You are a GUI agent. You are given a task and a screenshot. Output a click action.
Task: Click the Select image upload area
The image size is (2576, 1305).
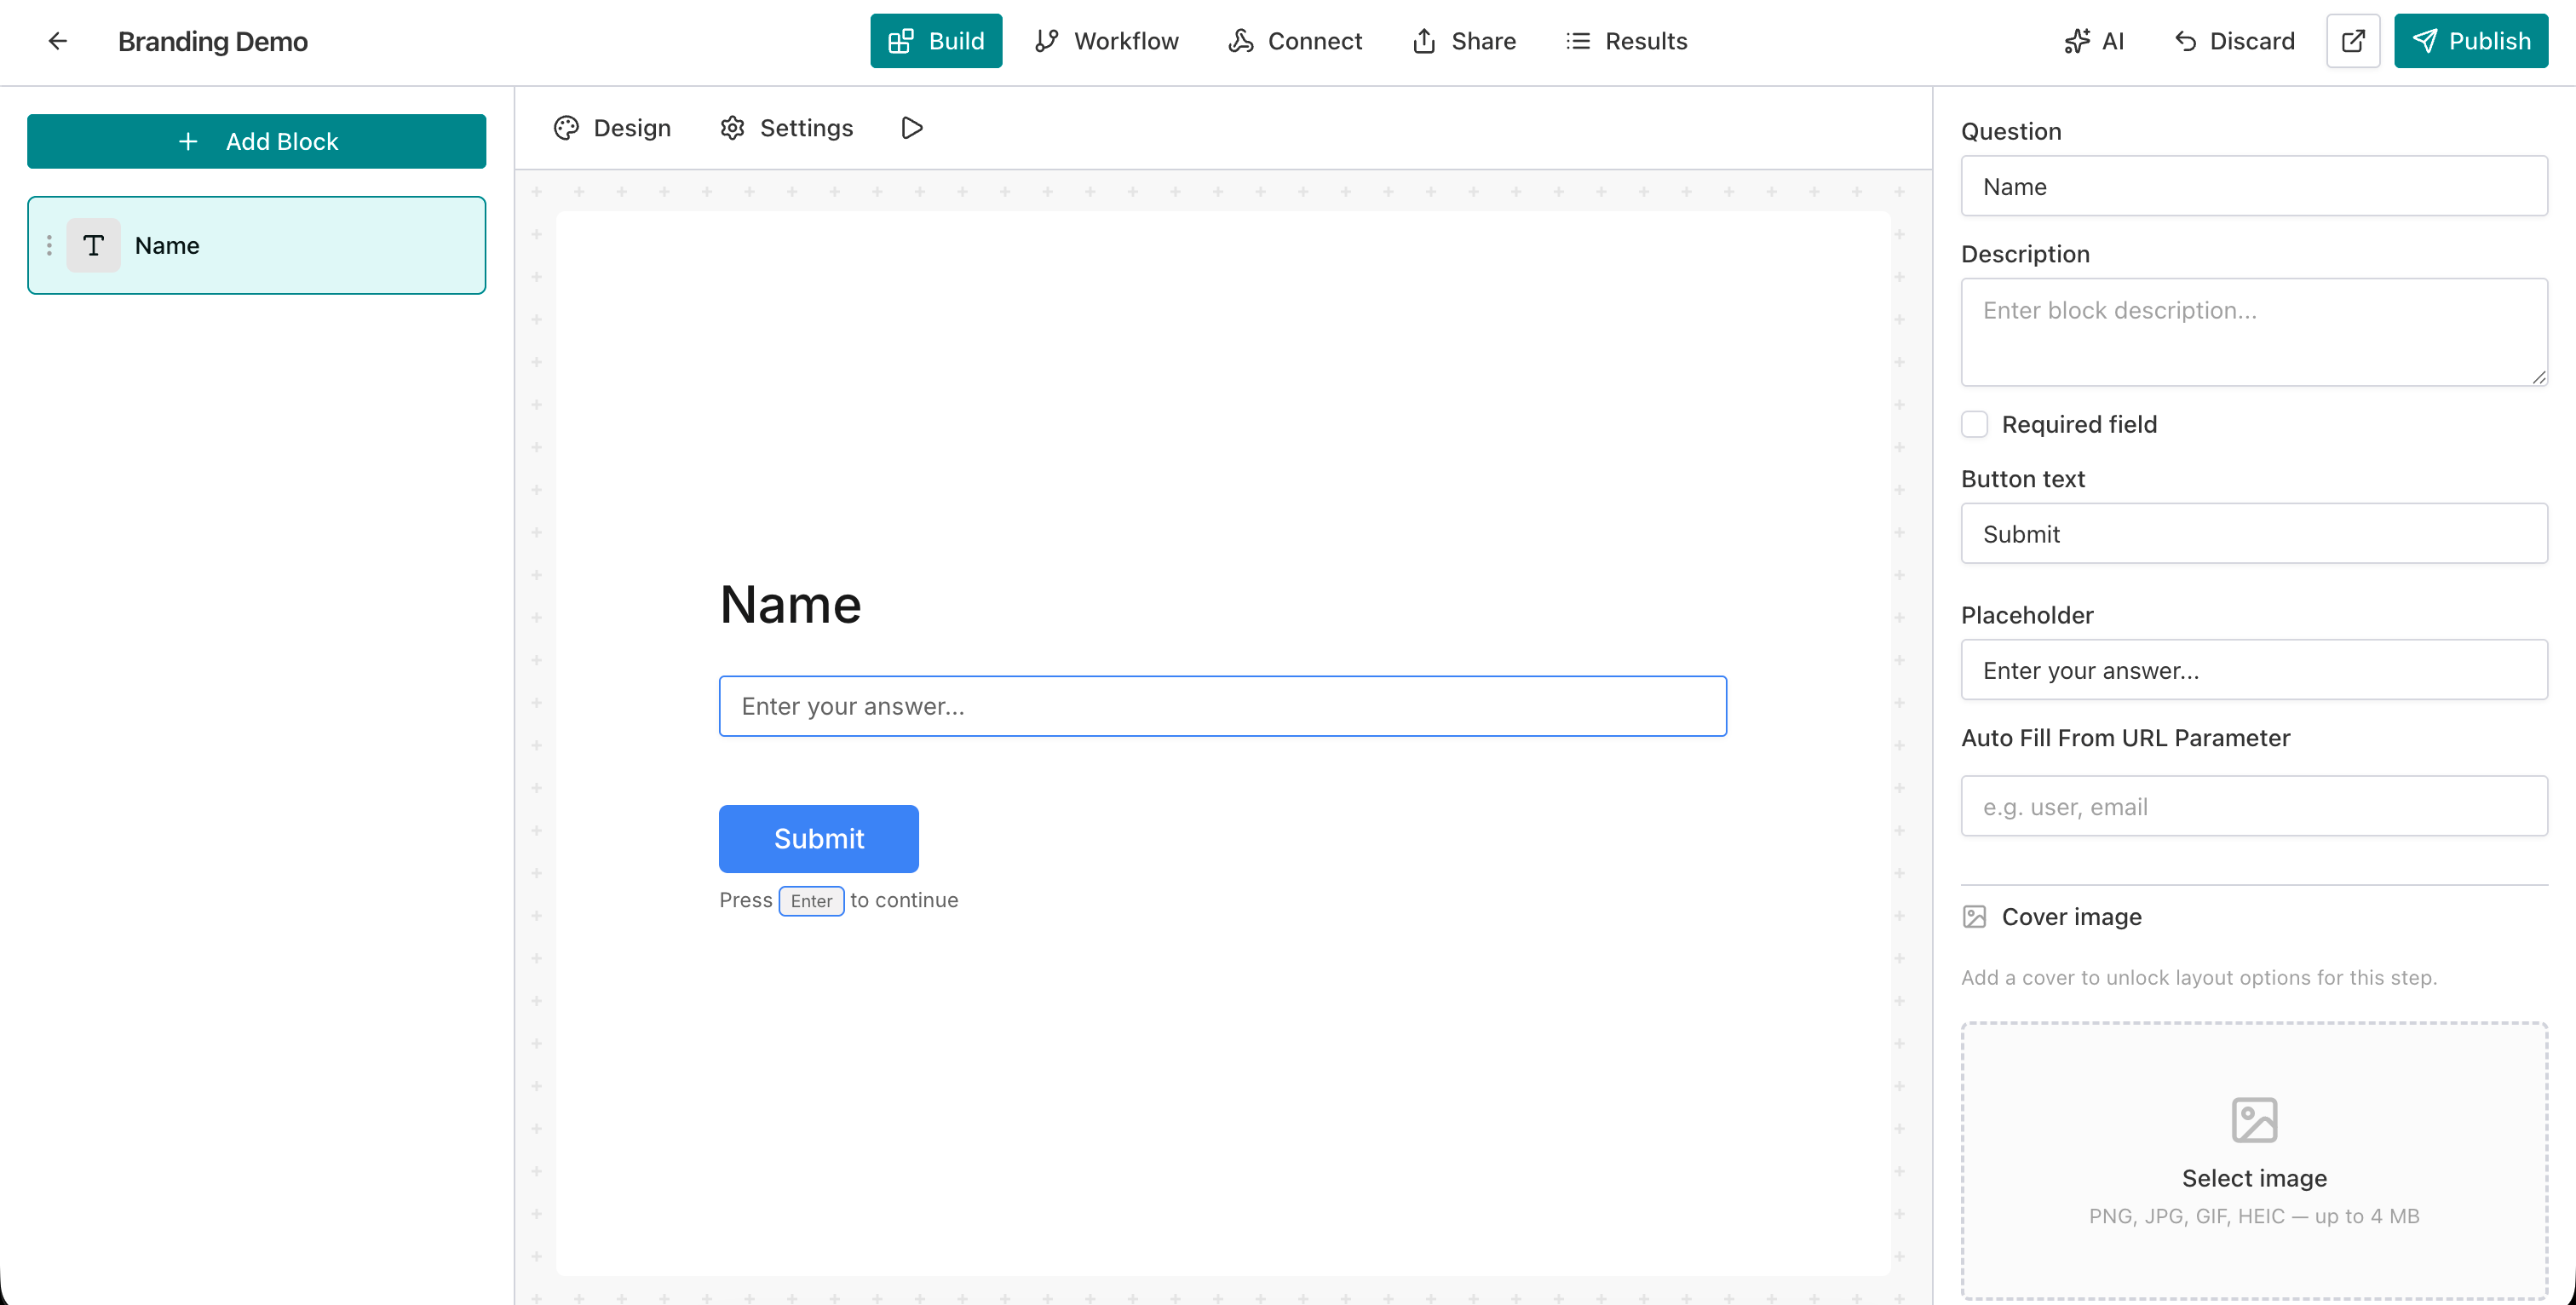coord(2253,1160)
